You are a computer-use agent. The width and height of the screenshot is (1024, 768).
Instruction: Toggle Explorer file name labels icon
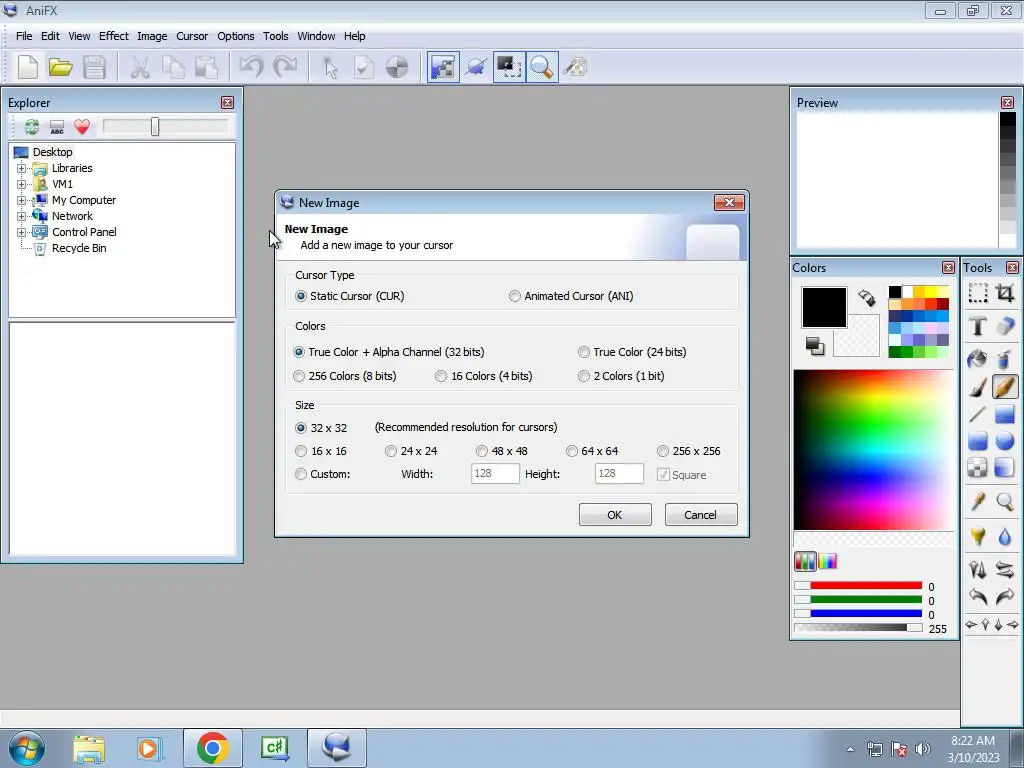(57, 127)
